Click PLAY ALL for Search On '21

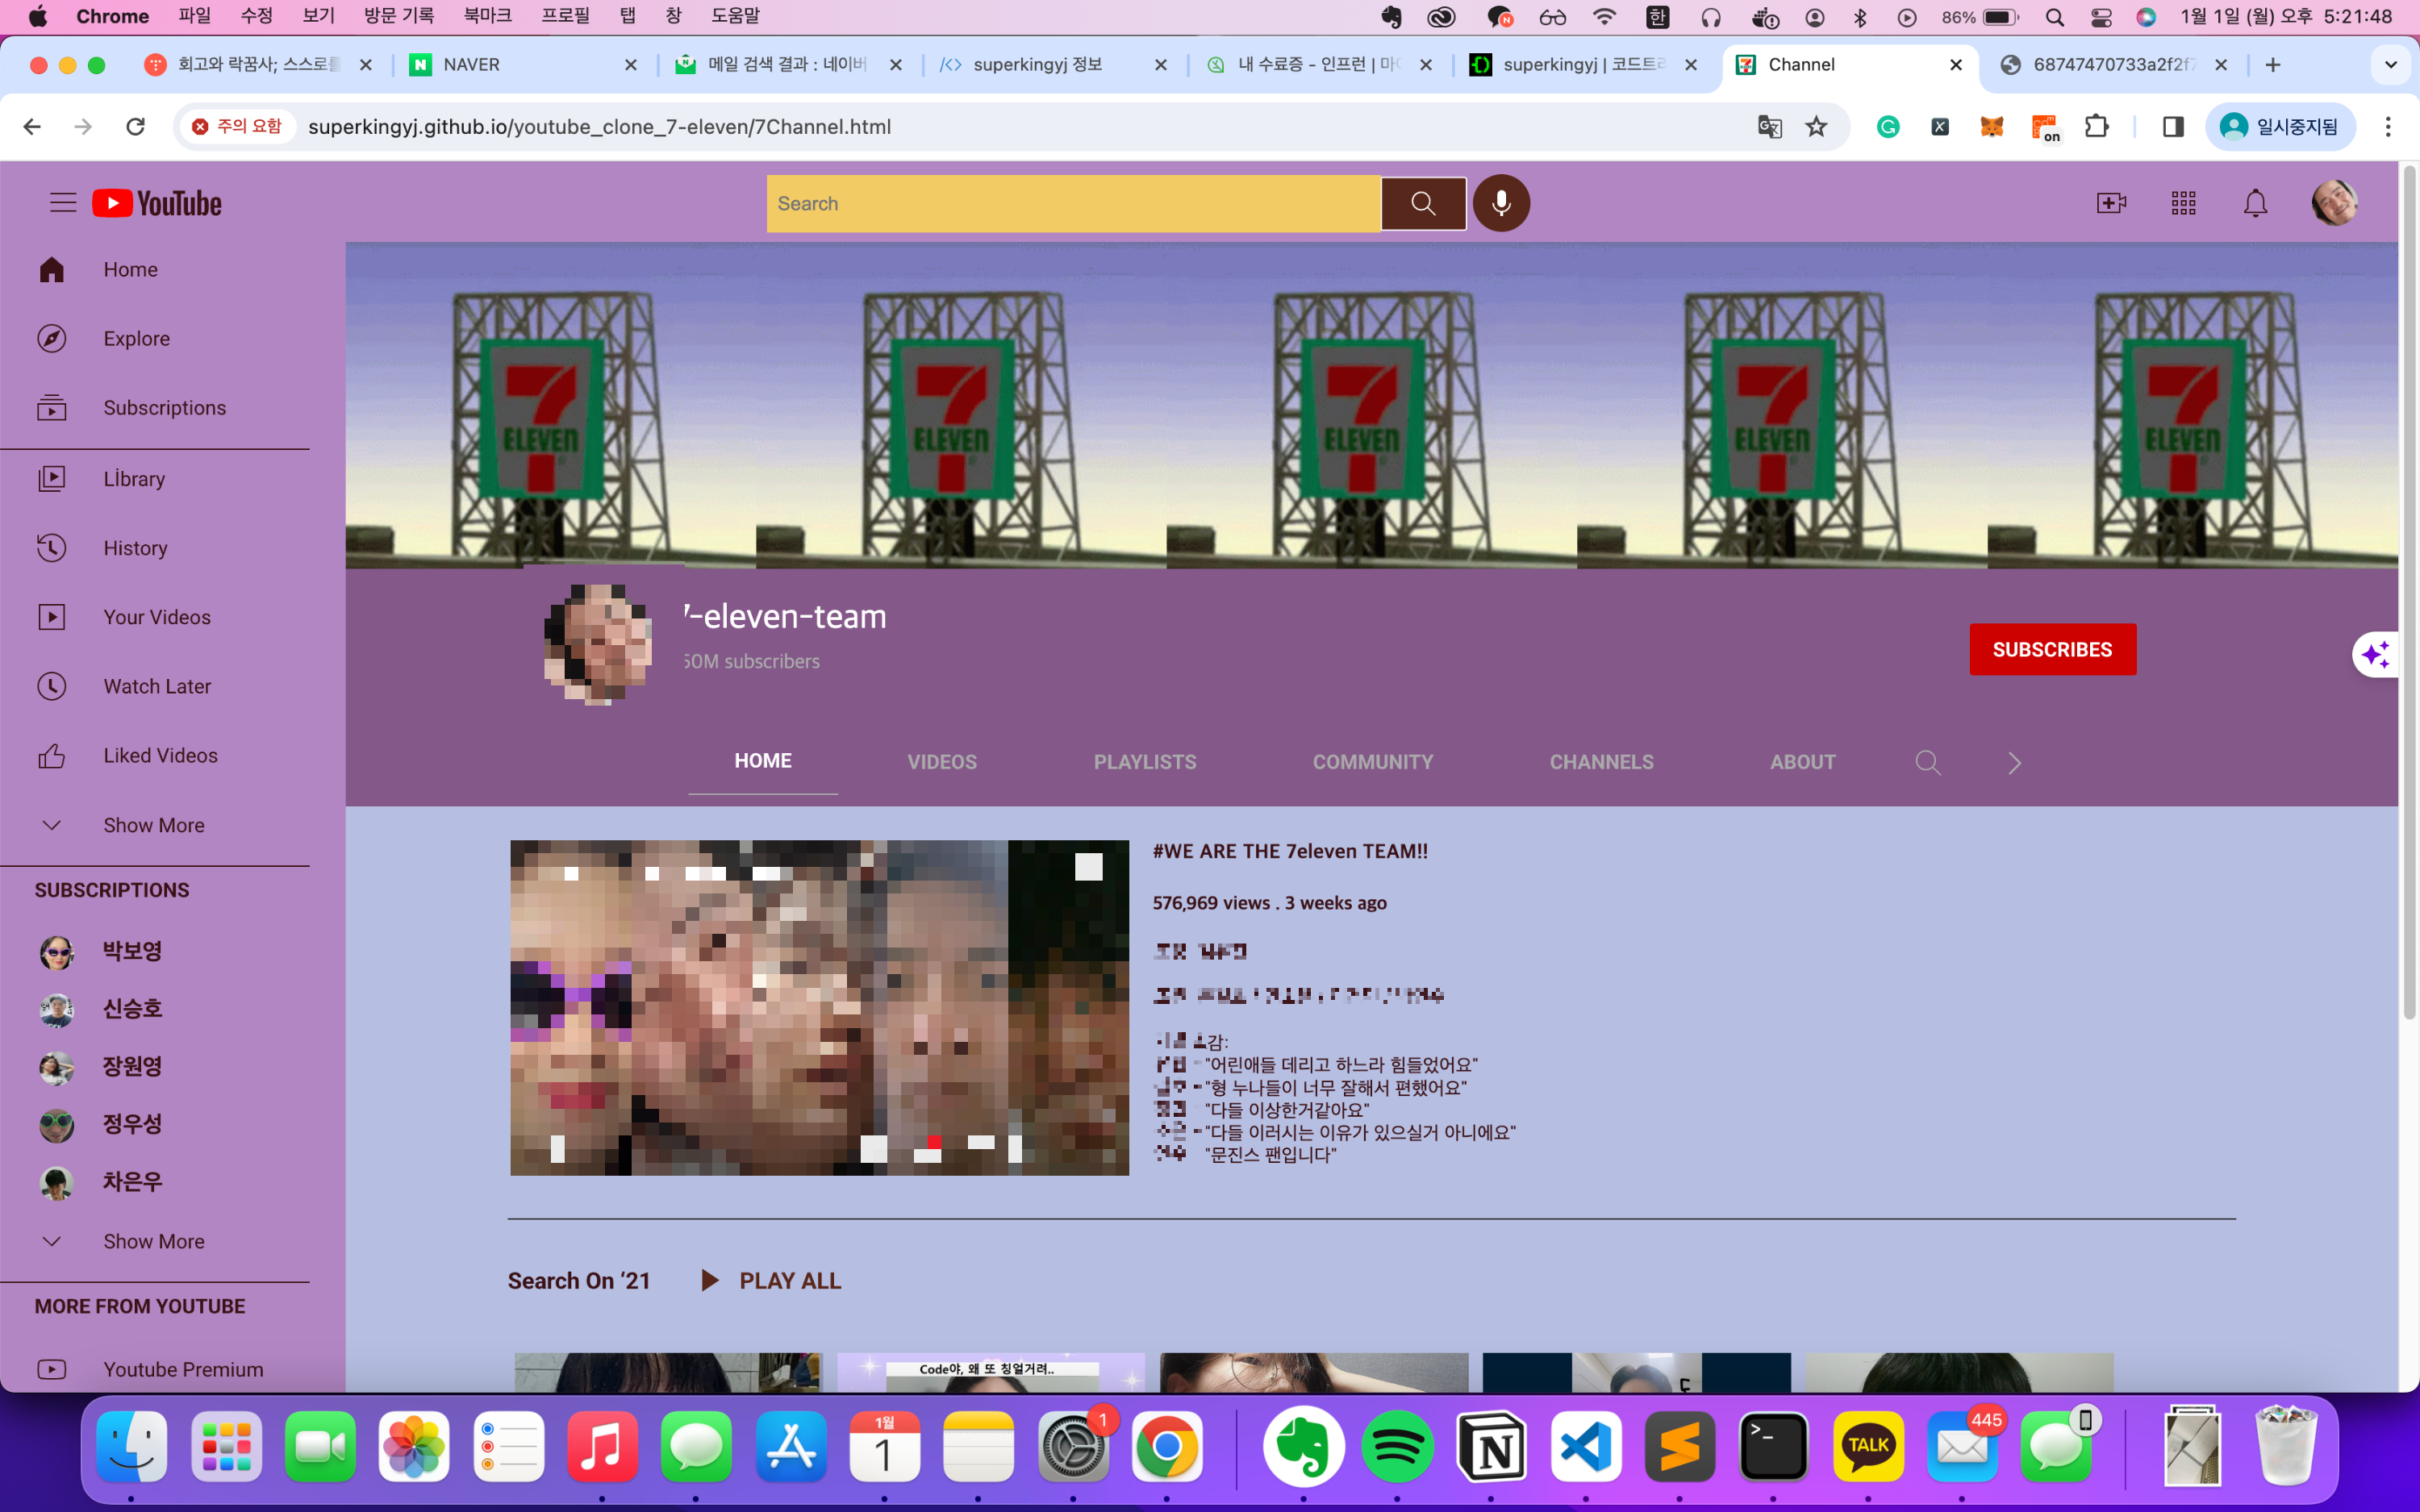[772, 1281]
